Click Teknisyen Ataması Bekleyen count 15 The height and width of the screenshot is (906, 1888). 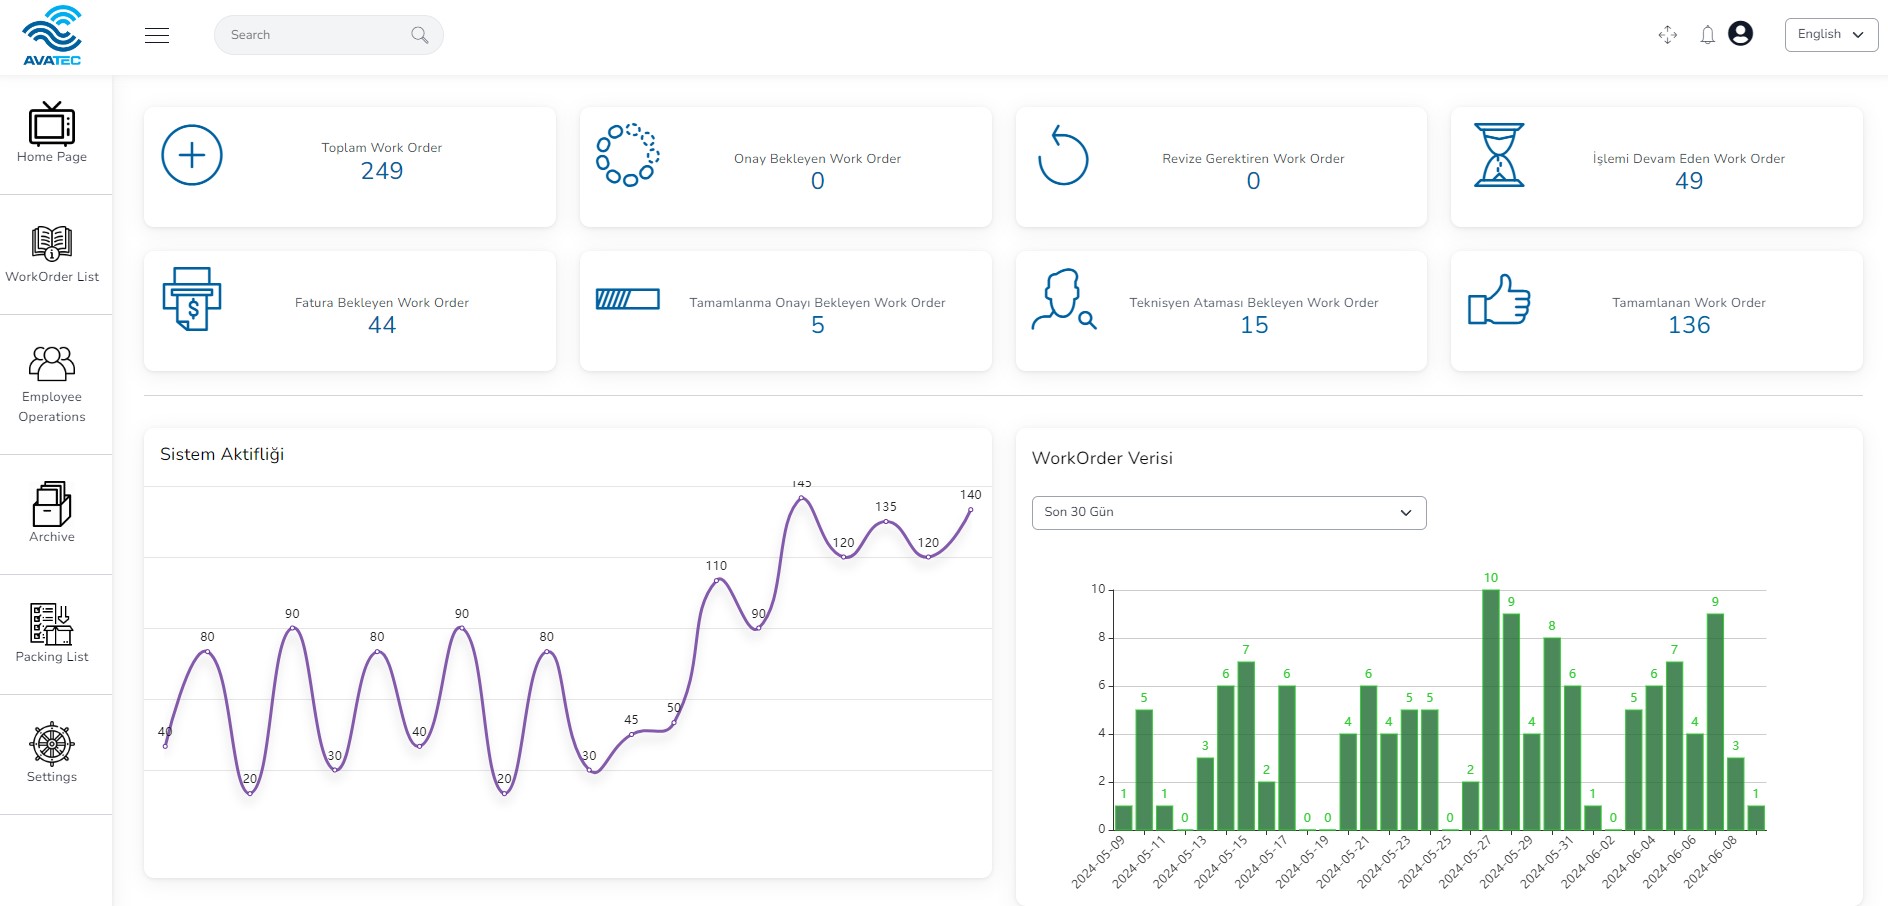1254,325
